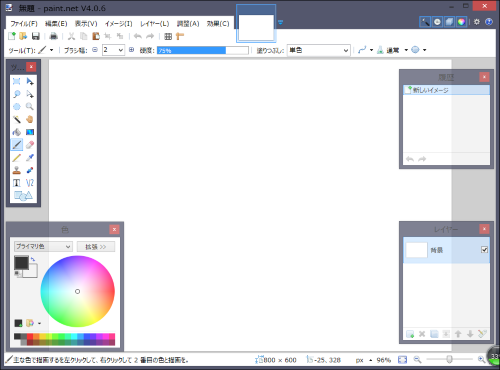Pick the Paint Bucket tool
500x370 pixels.
click(x=17, y=132)
